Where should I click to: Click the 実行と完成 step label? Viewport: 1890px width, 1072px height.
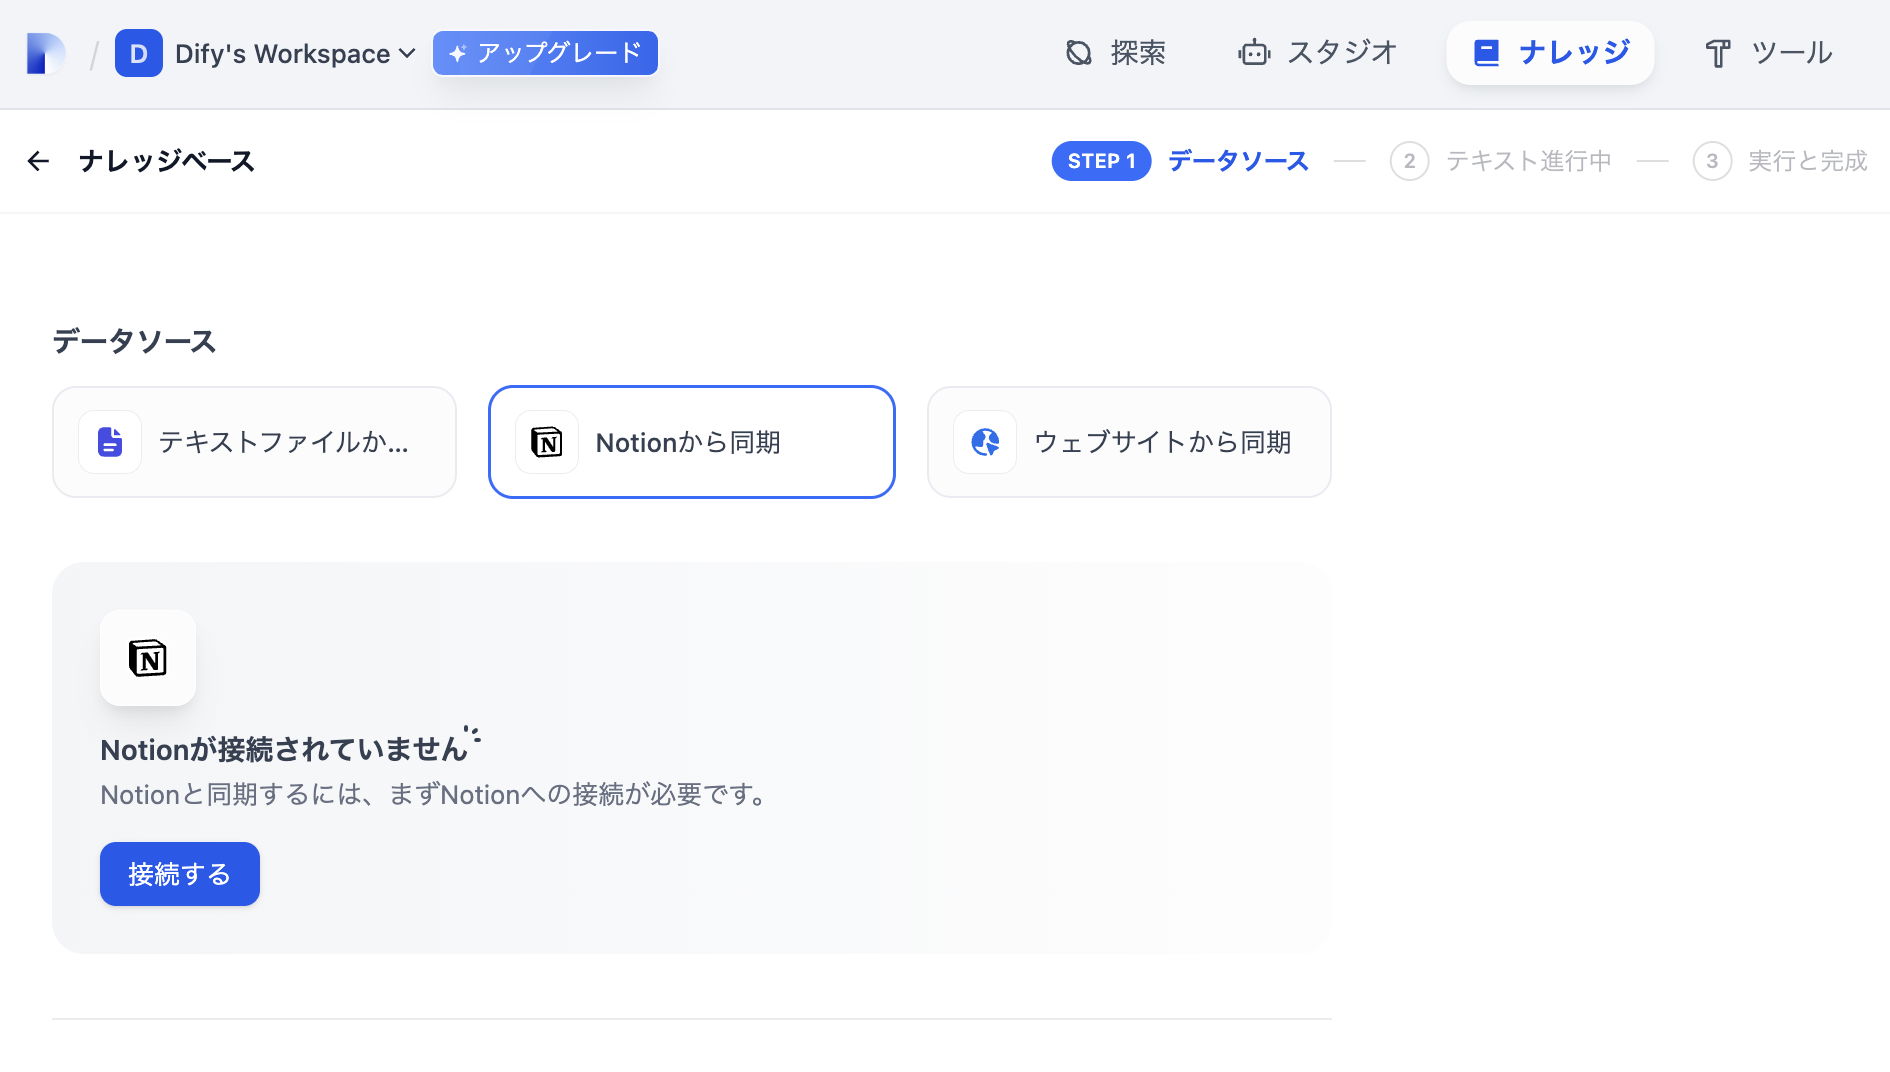[x=1808, y=161]
